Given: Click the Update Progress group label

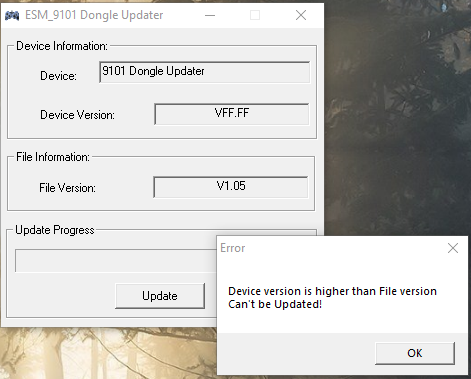Looking at the screenshot, I should (55, 230).
